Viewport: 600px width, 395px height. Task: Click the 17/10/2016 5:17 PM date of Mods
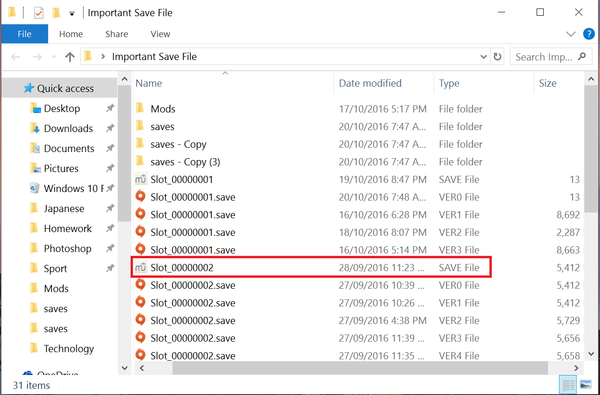click(x=383, y=109)
